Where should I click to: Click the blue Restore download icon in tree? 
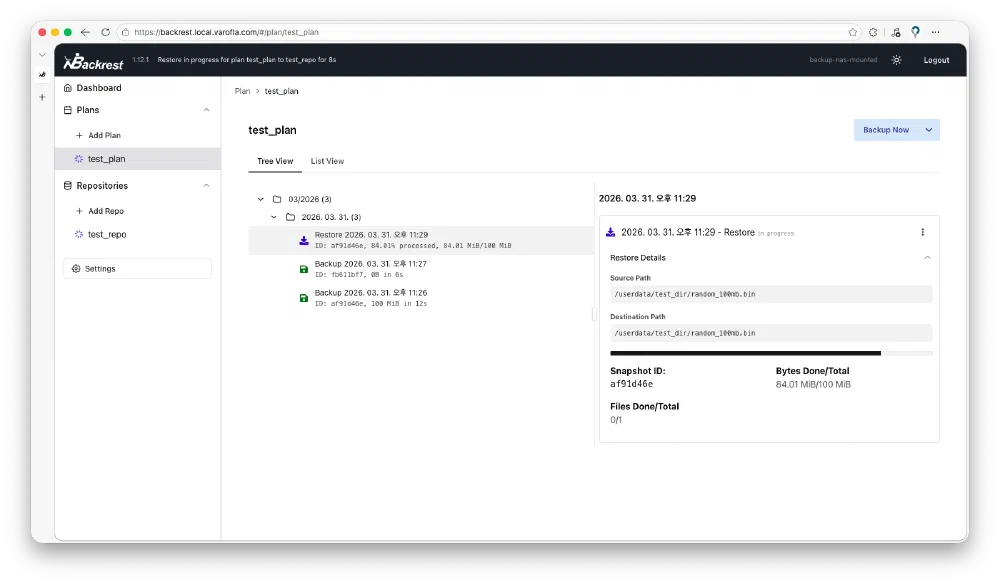[304, 240]
